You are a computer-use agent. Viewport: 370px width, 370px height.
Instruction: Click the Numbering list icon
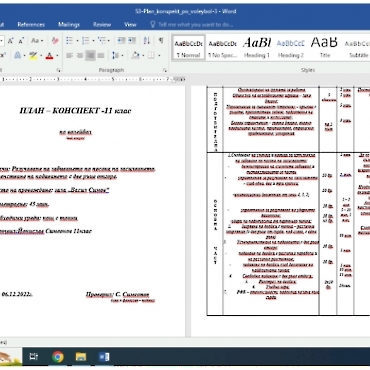coord(85,41)
